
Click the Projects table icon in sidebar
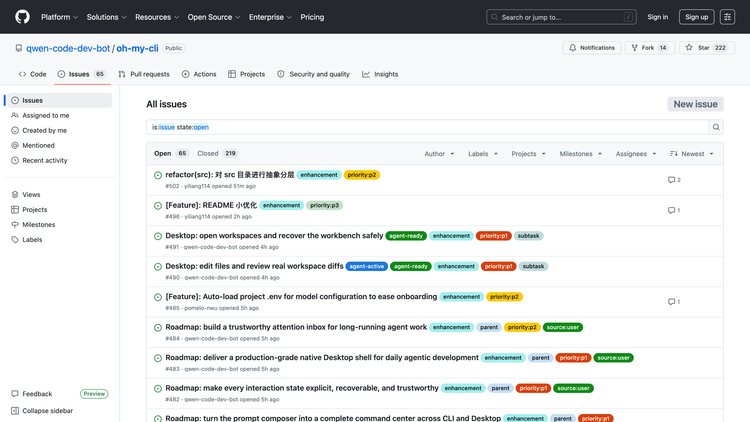[15, 210]
